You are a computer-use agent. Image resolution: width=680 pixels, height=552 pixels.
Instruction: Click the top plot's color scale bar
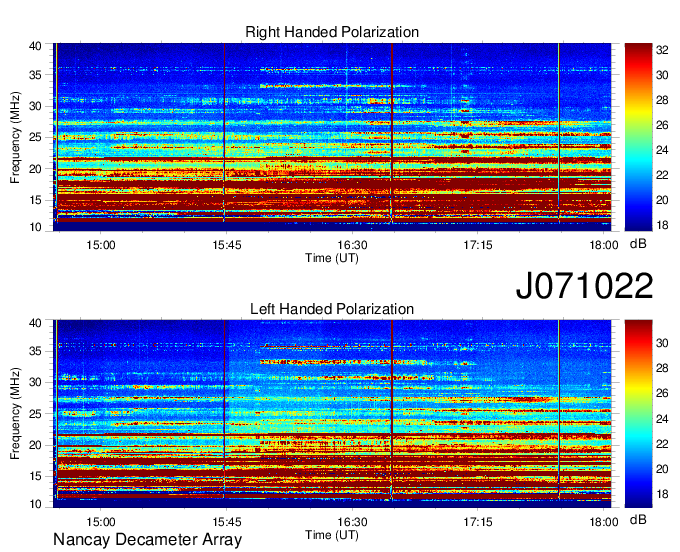(638, 137)
